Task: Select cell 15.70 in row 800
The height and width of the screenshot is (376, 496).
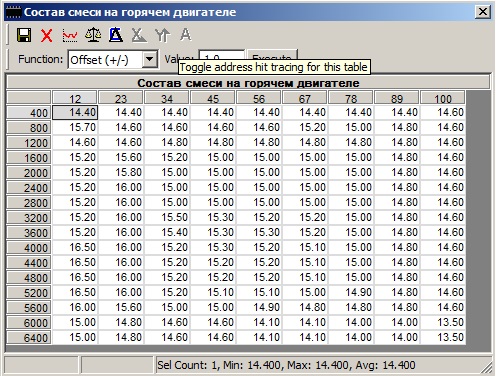Action: tap(75, 127)
